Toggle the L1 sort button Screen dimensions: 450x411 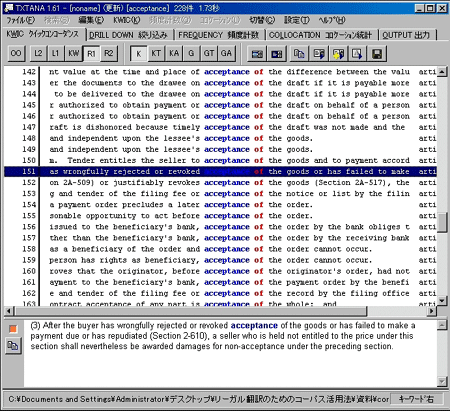pos(55,53)
